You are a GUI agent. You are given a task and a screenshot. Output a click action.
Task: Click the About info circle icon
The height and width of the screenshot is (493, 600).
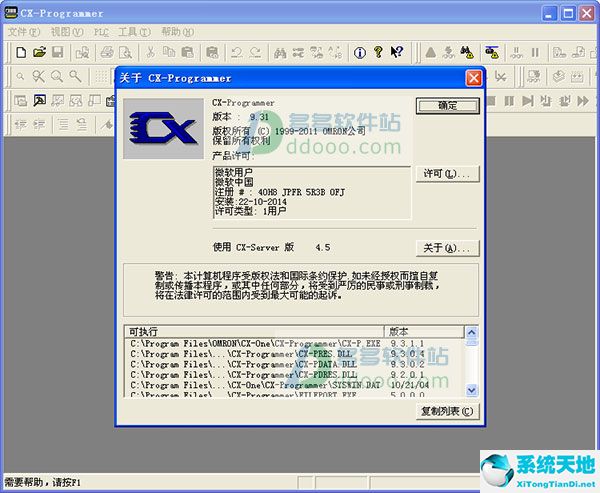pos(359,52)
